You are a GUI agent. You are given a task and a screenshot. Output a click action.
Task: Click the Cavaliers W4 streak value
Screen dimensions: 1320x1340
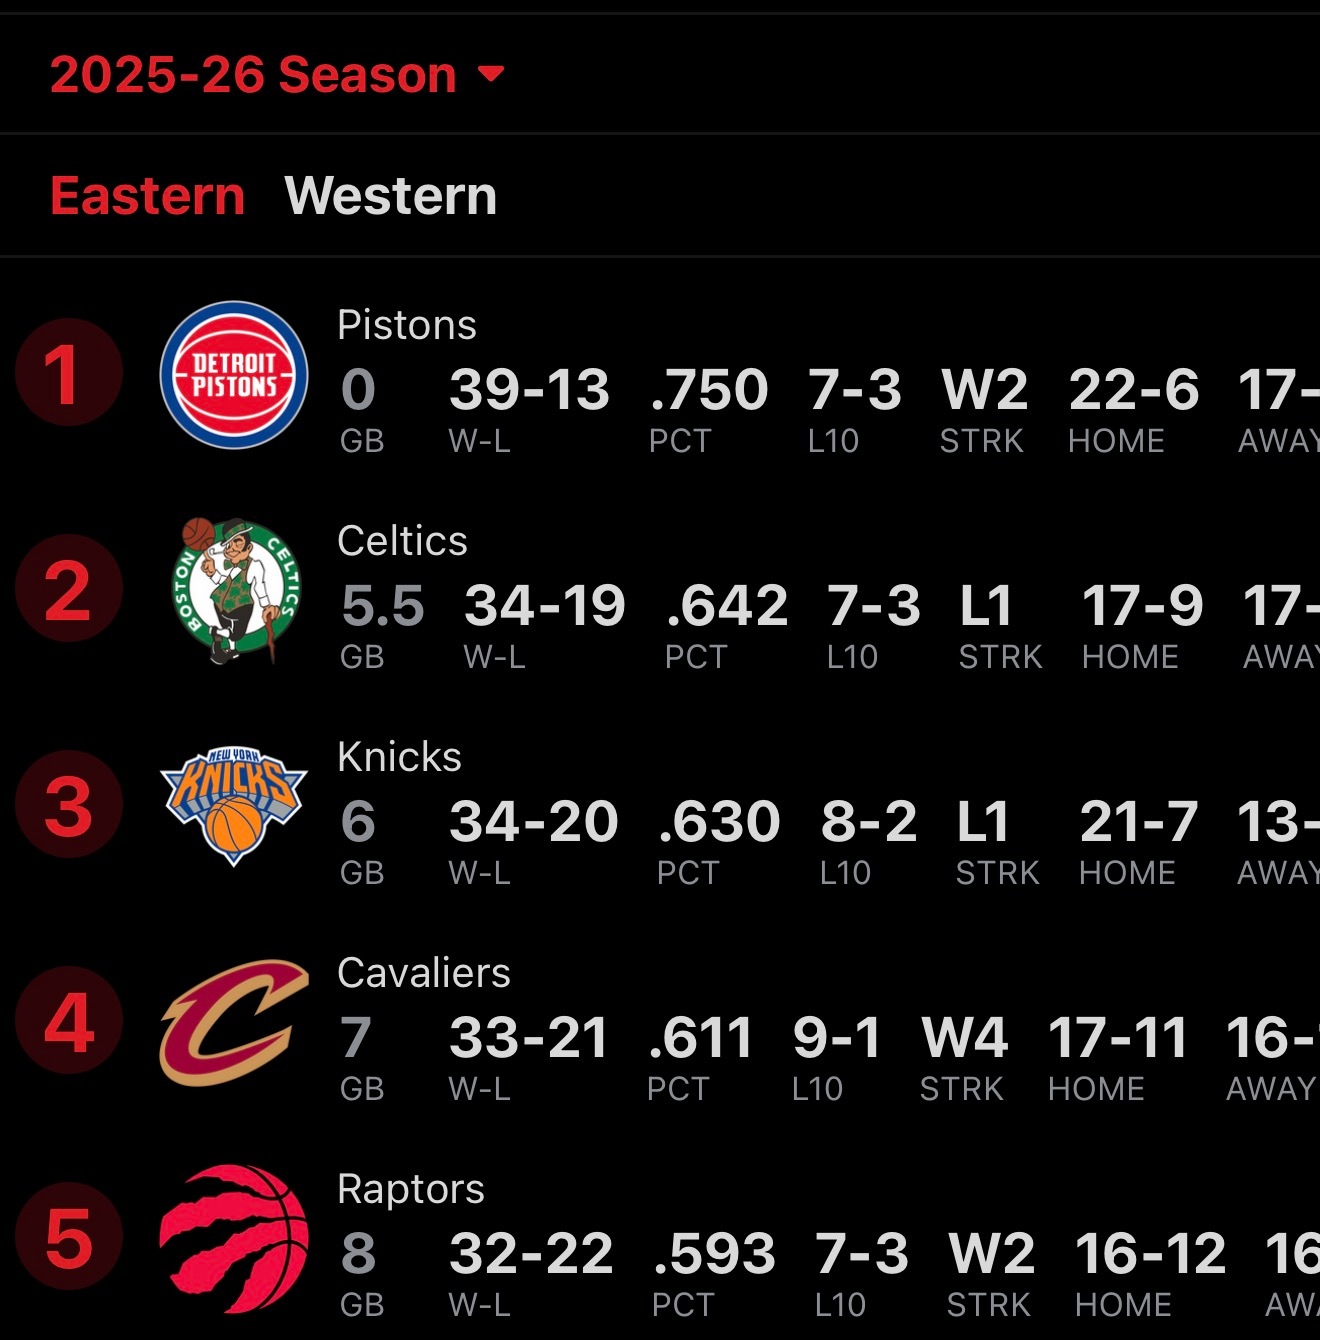click(x=964, y=1038)
